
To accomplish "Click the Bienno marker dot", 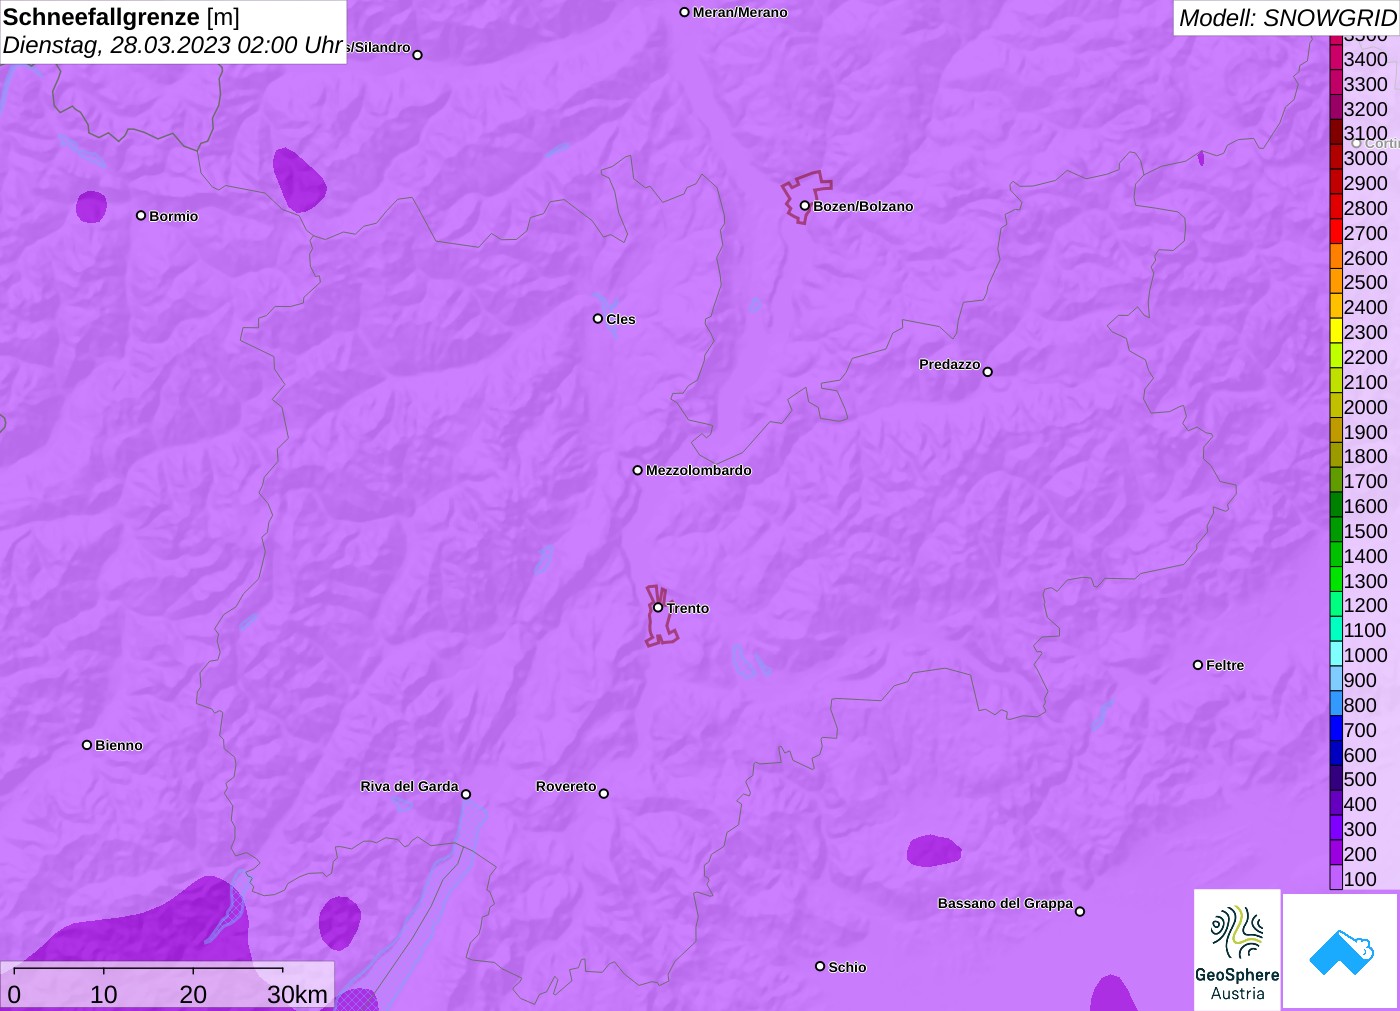I will (x=87, y=745).
